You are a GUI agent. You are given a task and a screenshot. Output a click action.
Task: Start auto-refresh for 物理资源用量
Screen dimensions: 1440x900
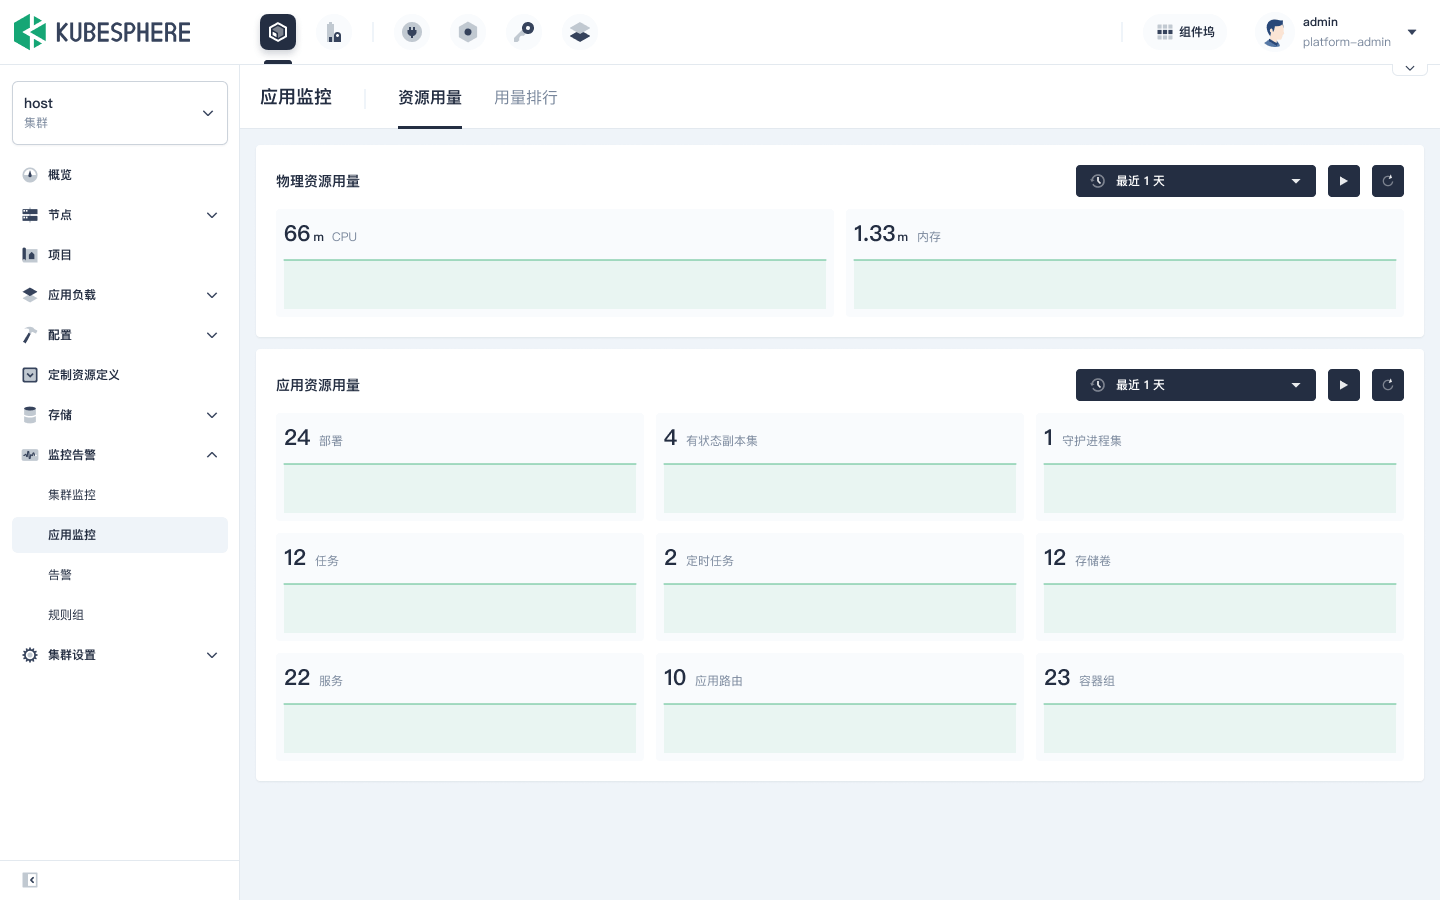(1344, 181)
